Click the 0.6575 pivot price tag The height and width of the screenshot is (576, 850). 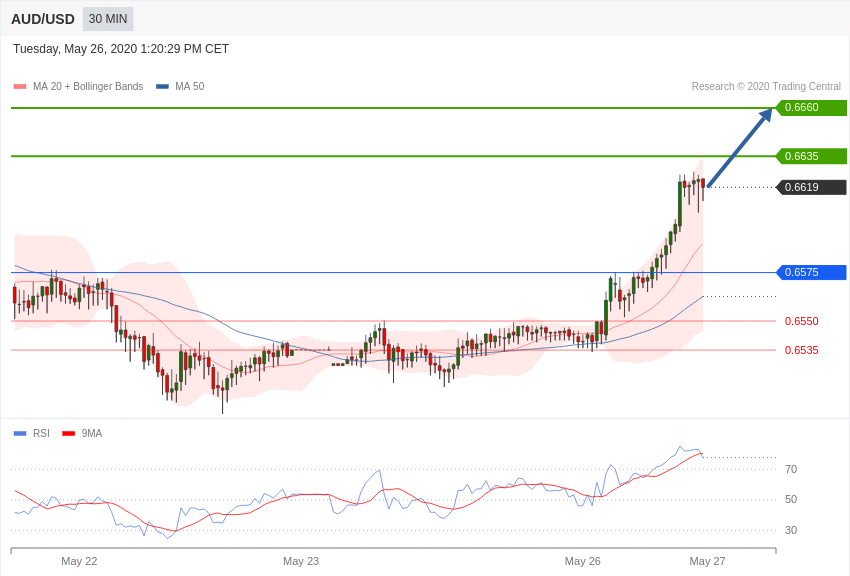tap(812, 272)
